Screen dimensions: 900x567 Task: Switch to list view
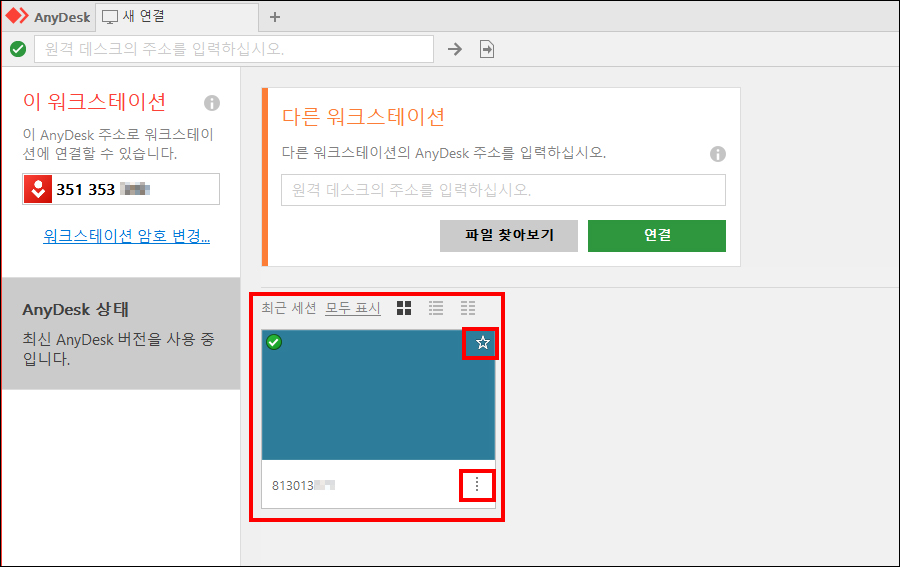click(436, 308)
